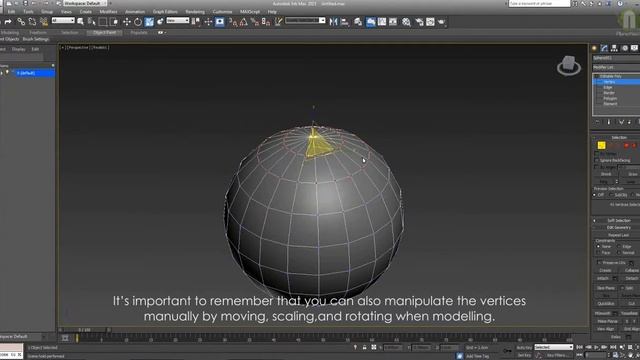640x360 pixels.
Task: Open the selection filter dropdown in toolbar
Action: pos(63,20)
